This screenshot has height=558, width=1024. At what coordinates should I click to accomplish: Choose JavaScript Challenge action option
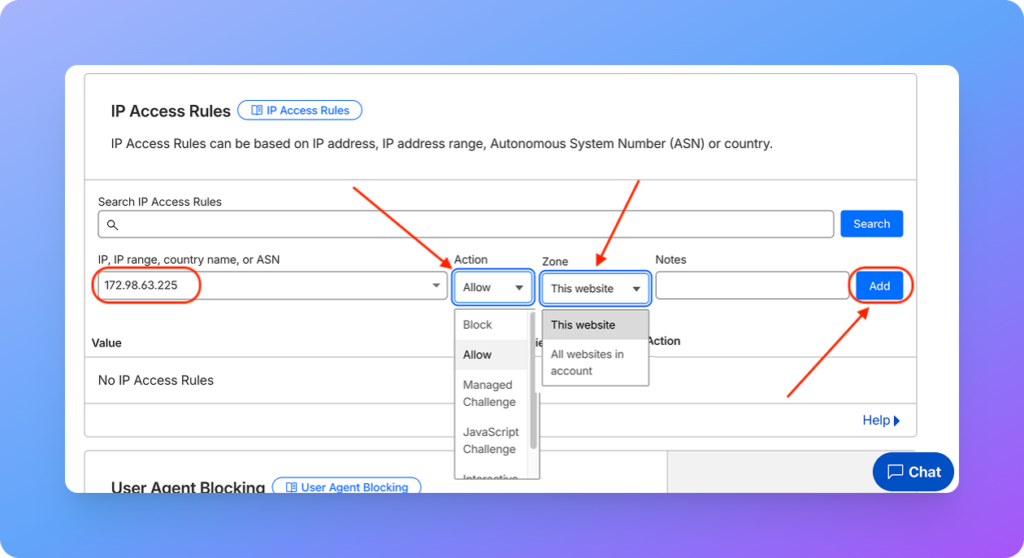pos(490,441)
